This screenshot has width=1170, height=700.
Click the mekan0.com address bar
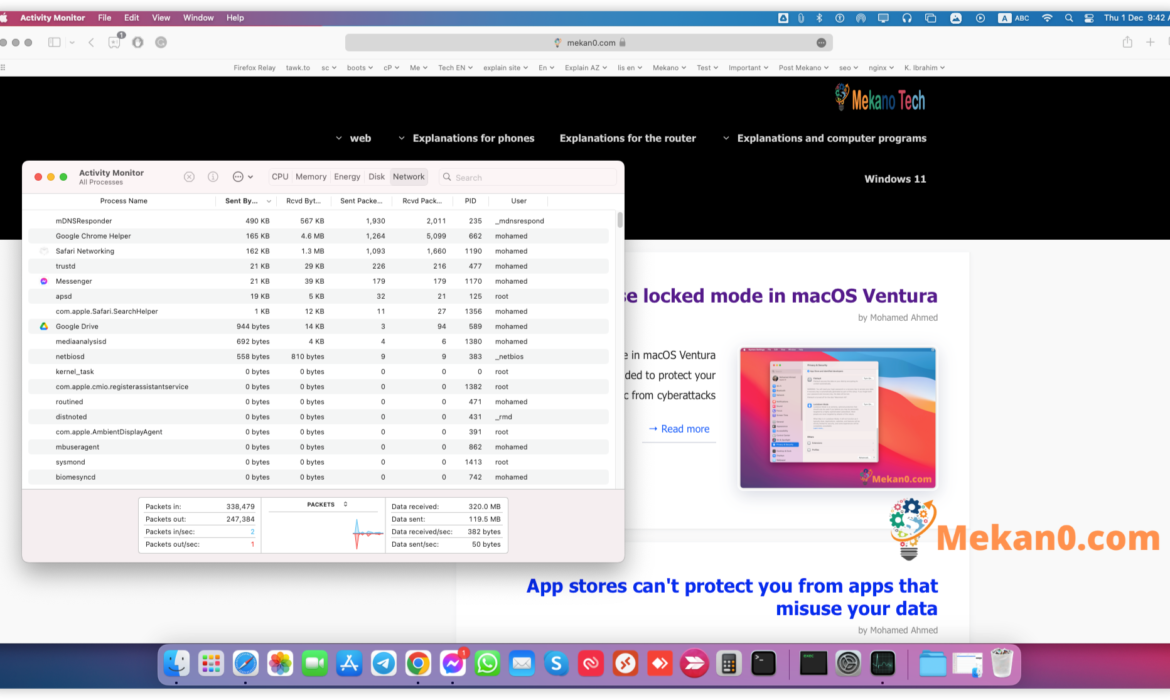tap(589, 43)
